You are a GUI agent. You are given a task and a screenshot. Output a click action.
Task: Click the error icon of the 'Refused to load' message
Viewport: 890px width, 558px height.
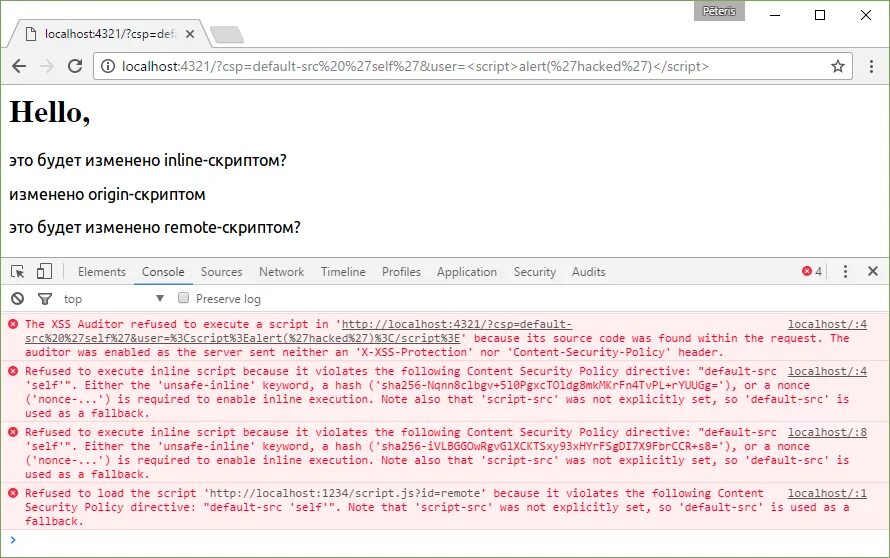pos(13,493)
